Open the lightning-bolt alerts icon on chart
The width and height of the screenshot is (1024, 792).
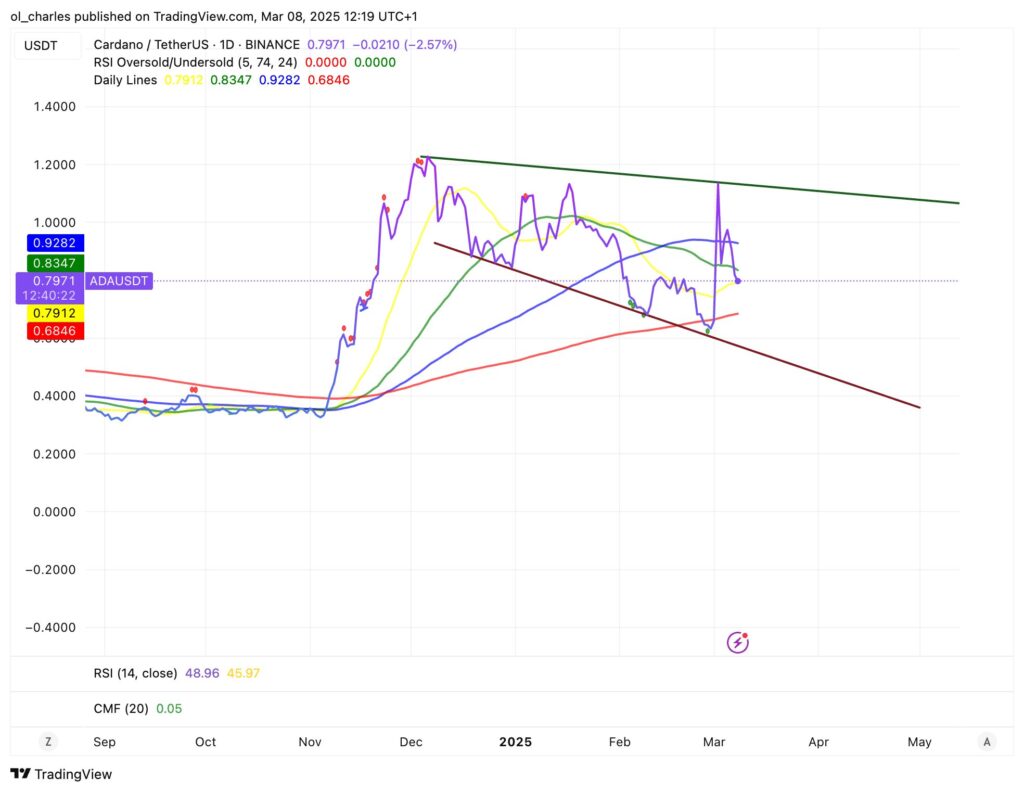click(x=737, y=642)
